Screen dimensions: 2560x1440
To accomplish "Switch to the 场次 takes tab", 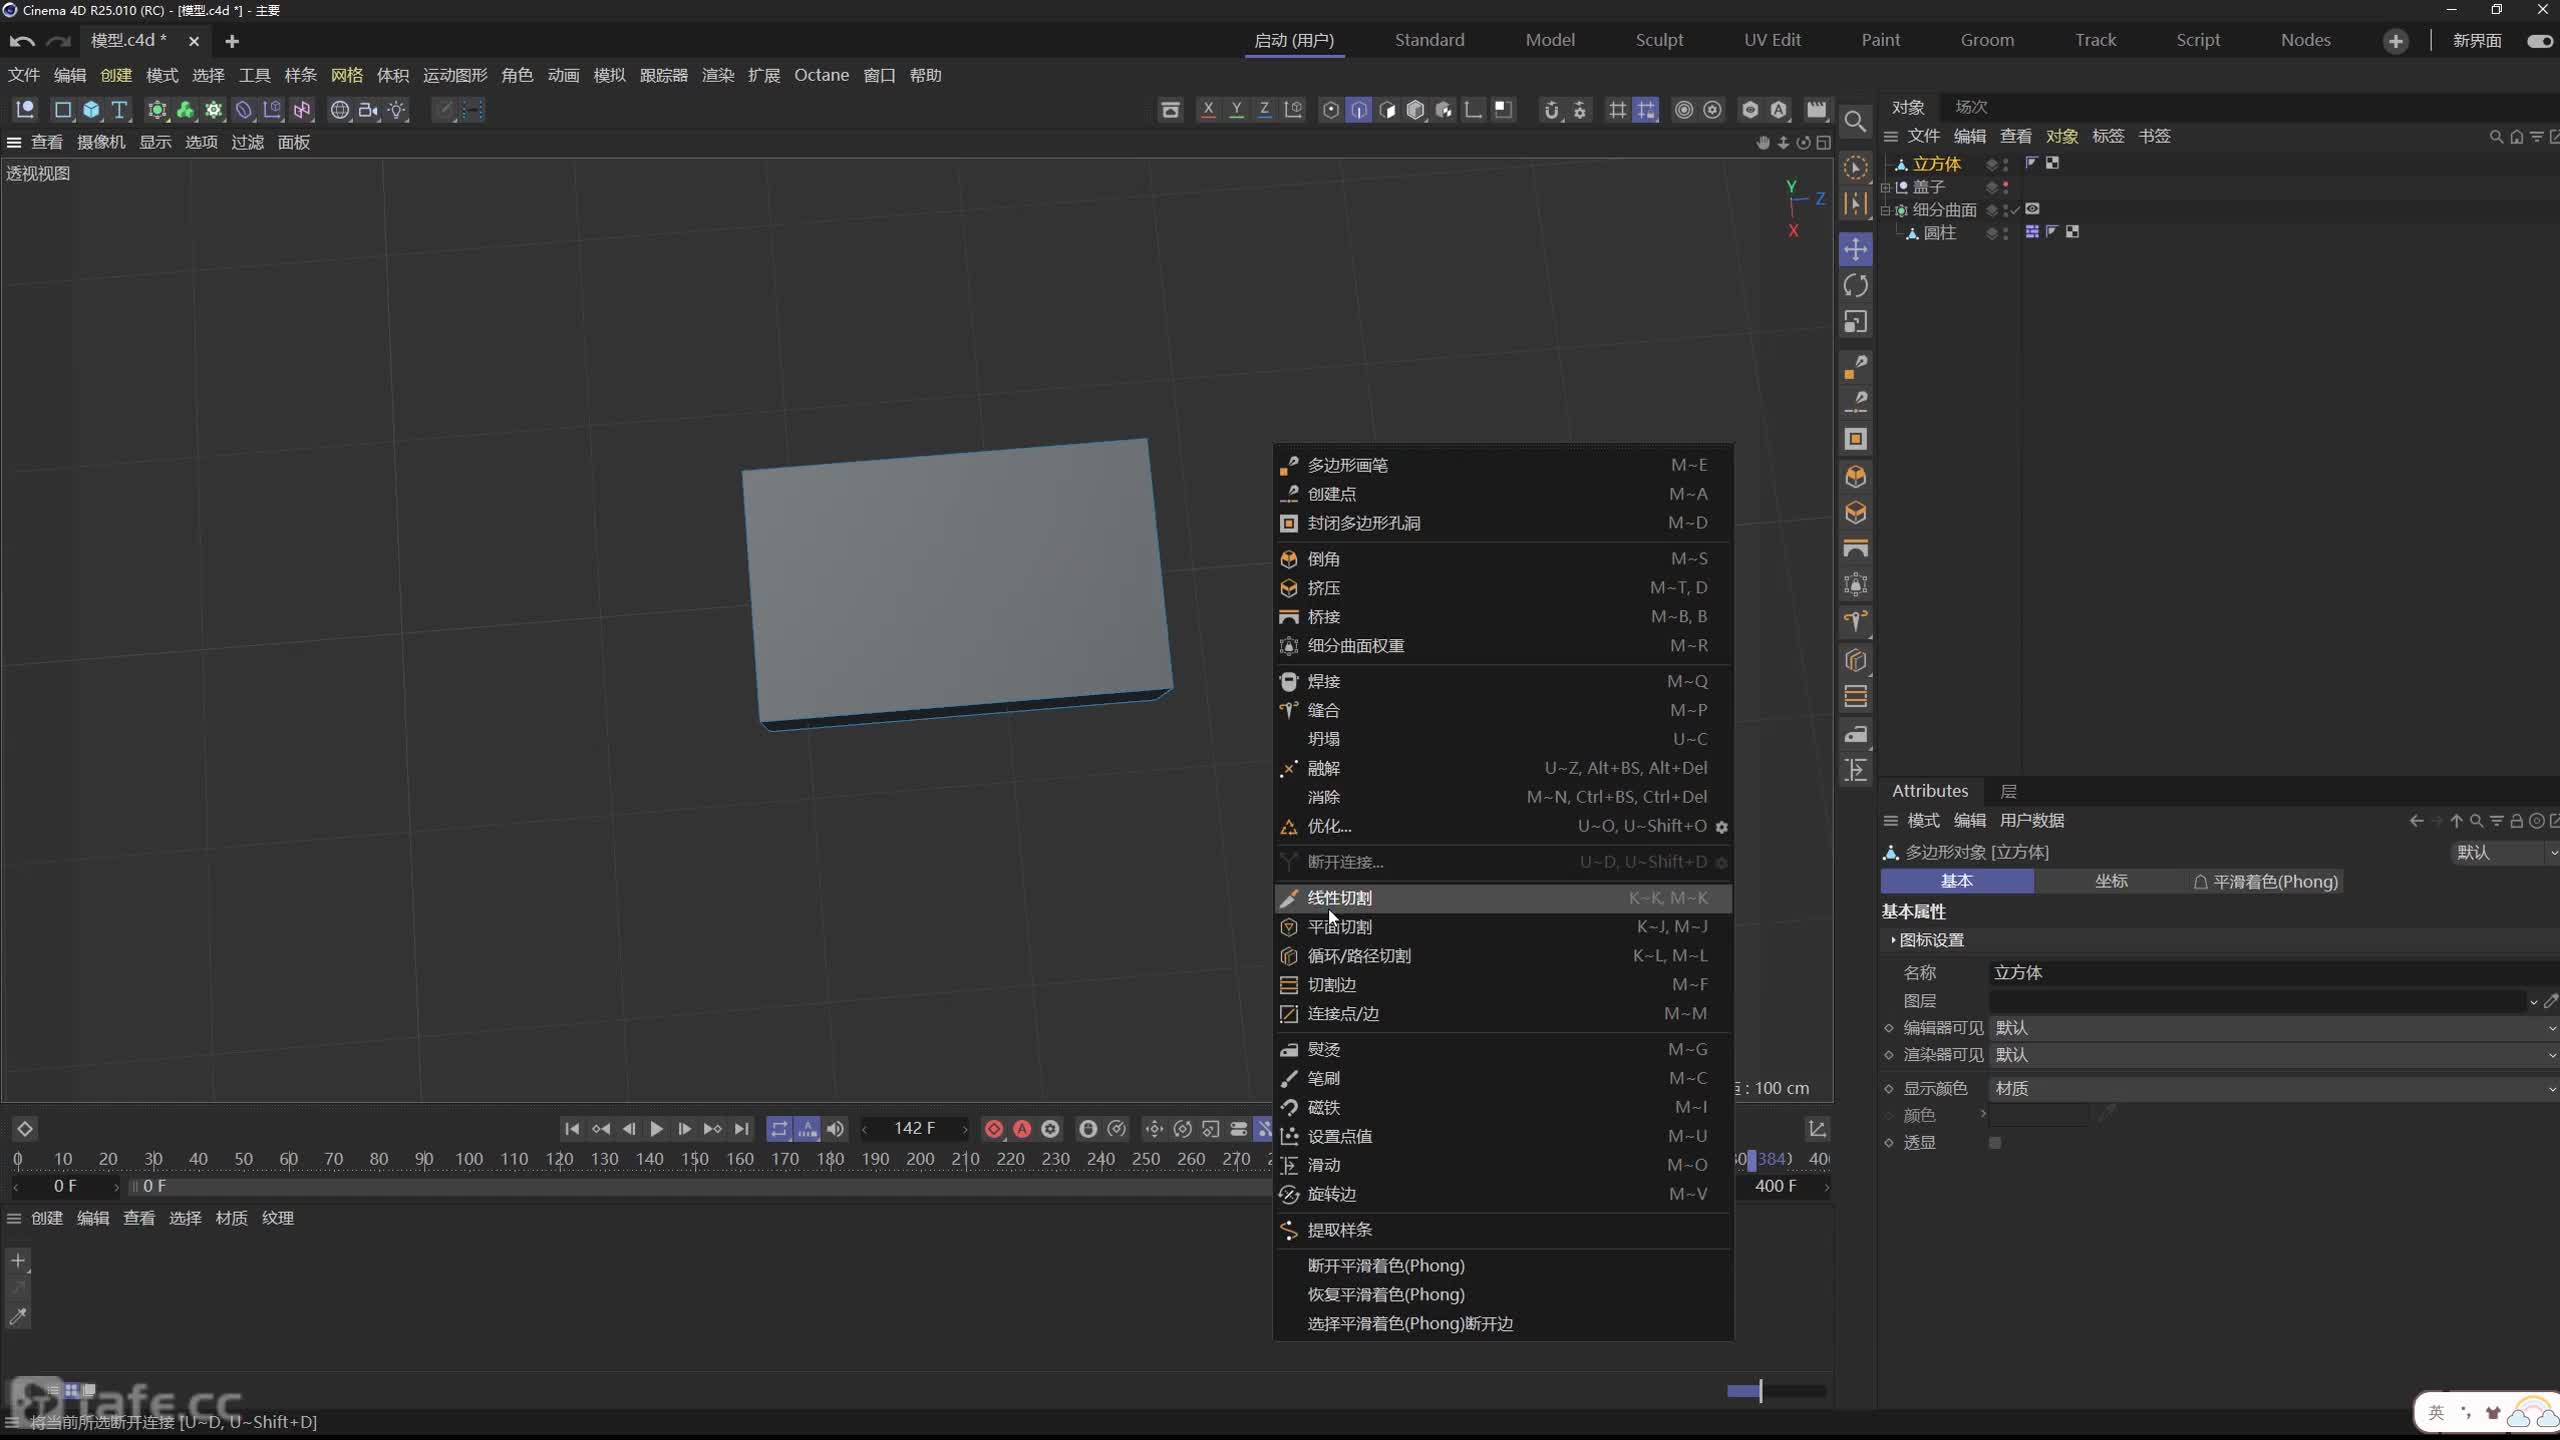I will coord(1971,107).
